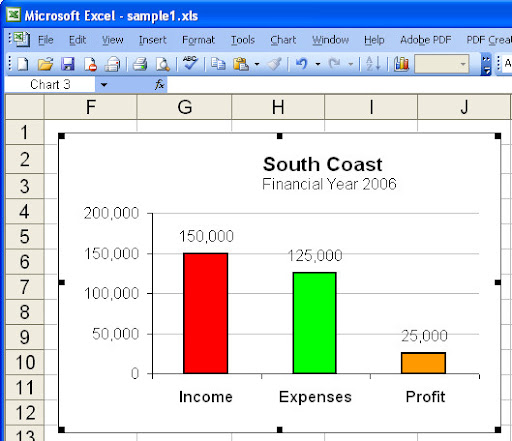Screen dimensions: 512x441
Task: Expand the Name Box dropdown arrow
Action: tap(104, 85)
